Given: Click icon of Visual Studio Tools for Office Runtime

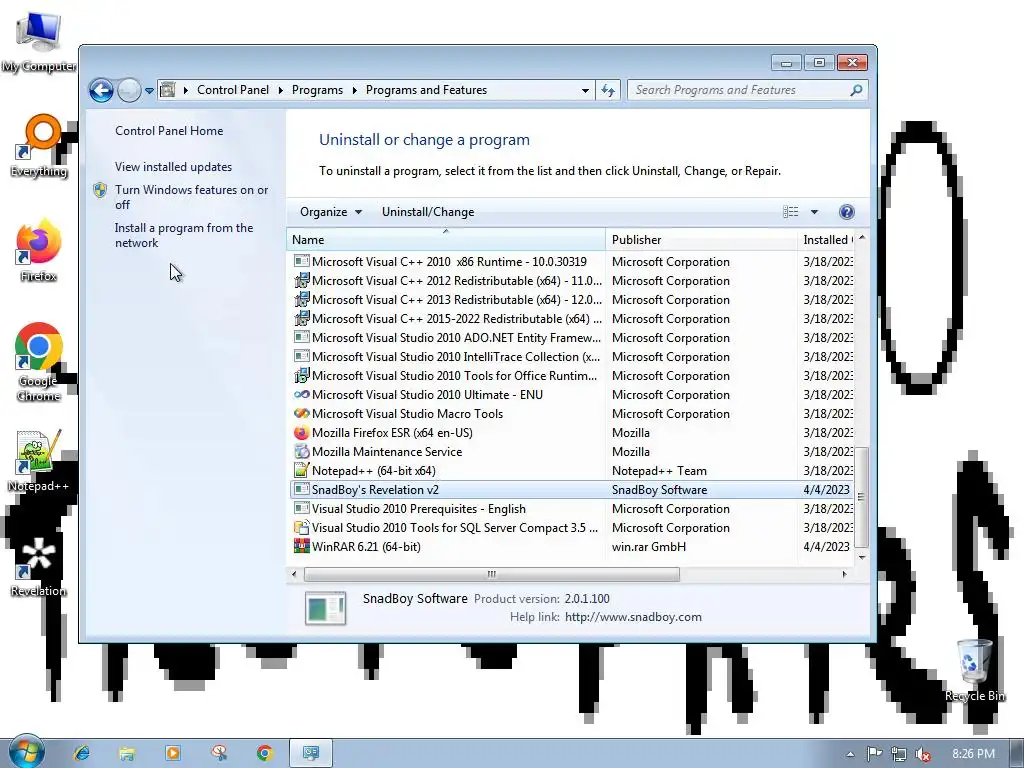Looking at the screenshot, I should [x=302, y=376].
